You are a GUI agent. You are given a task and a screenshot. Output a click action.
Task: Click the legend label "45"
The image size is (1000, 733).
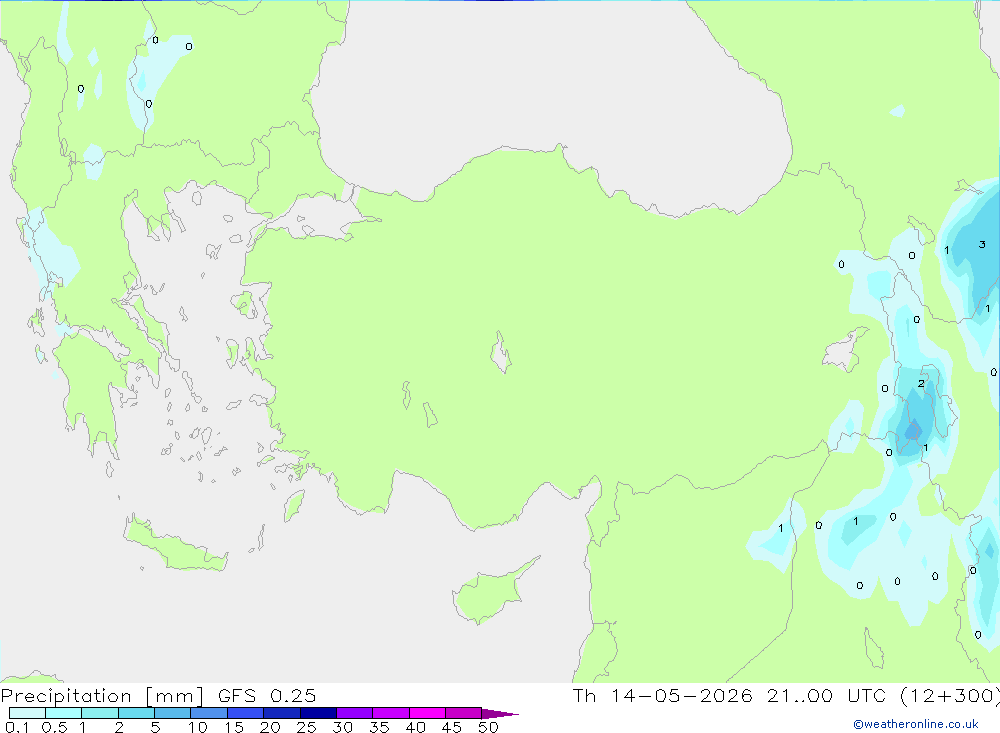click(452, 727)
